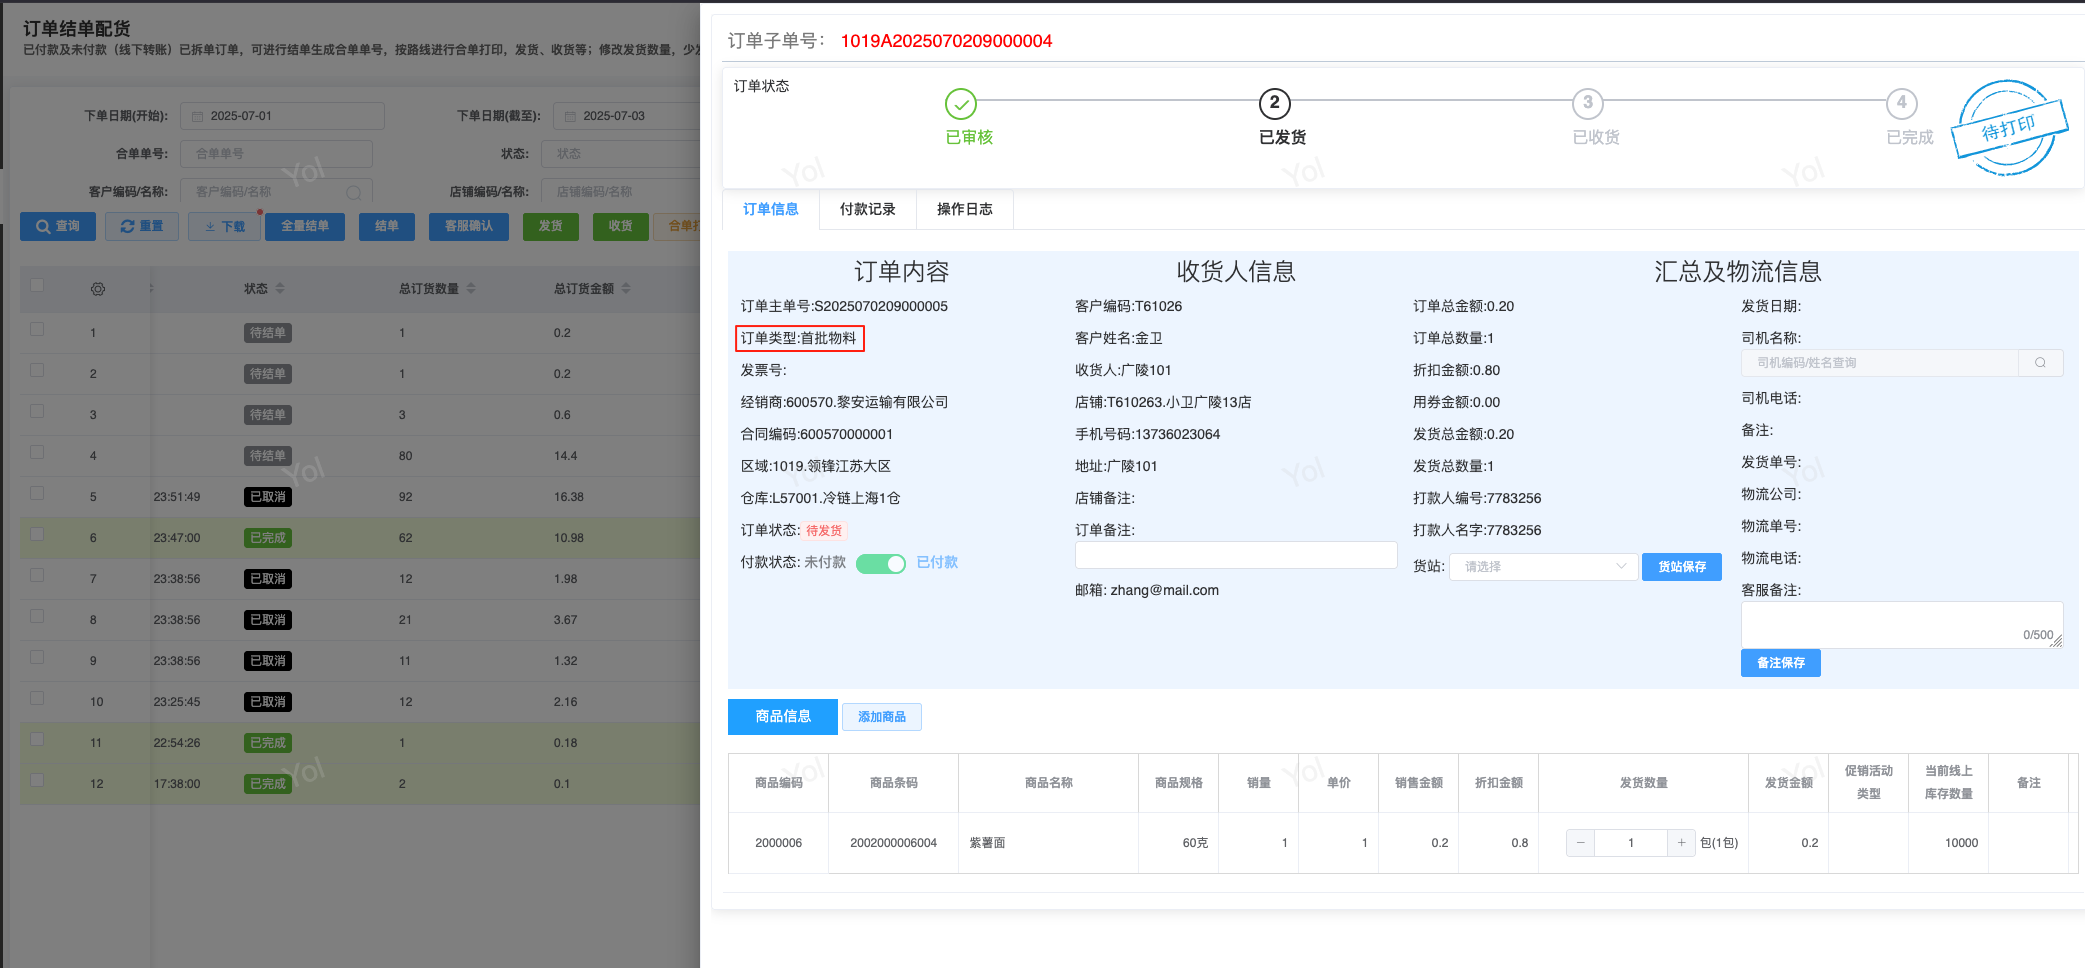The height and width of the screenshot is (968, 2085).
Task: Click minus icon to decrease shipping quantity
Action: pos(1580,843)
